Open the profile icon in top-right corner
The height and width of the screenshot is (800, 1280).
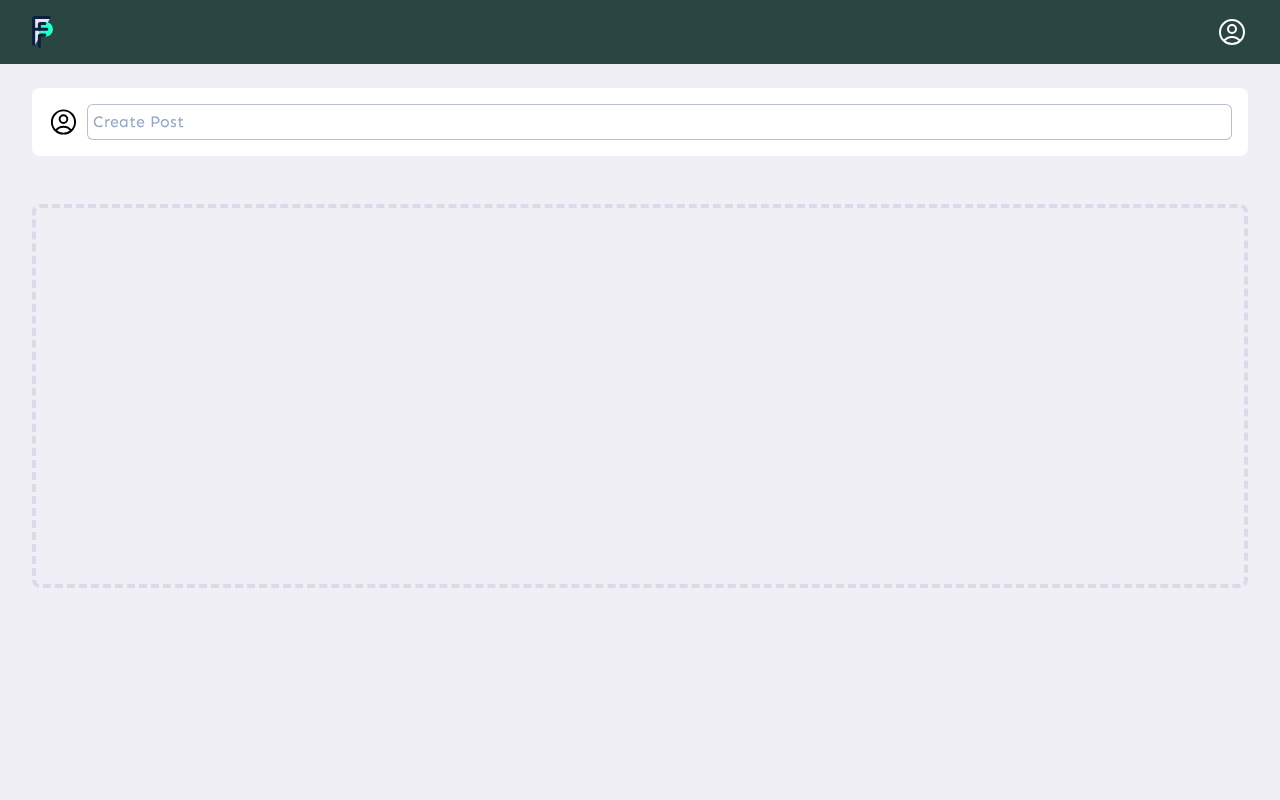pos(1232,32)
